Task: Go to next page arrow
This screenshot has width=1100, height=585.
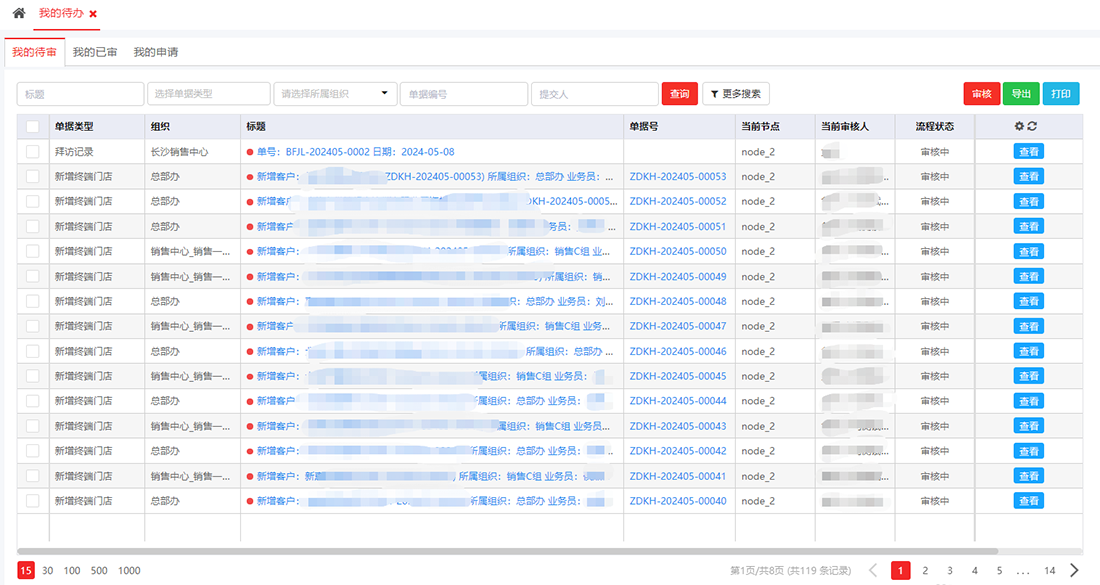Action: point(1074,570)
